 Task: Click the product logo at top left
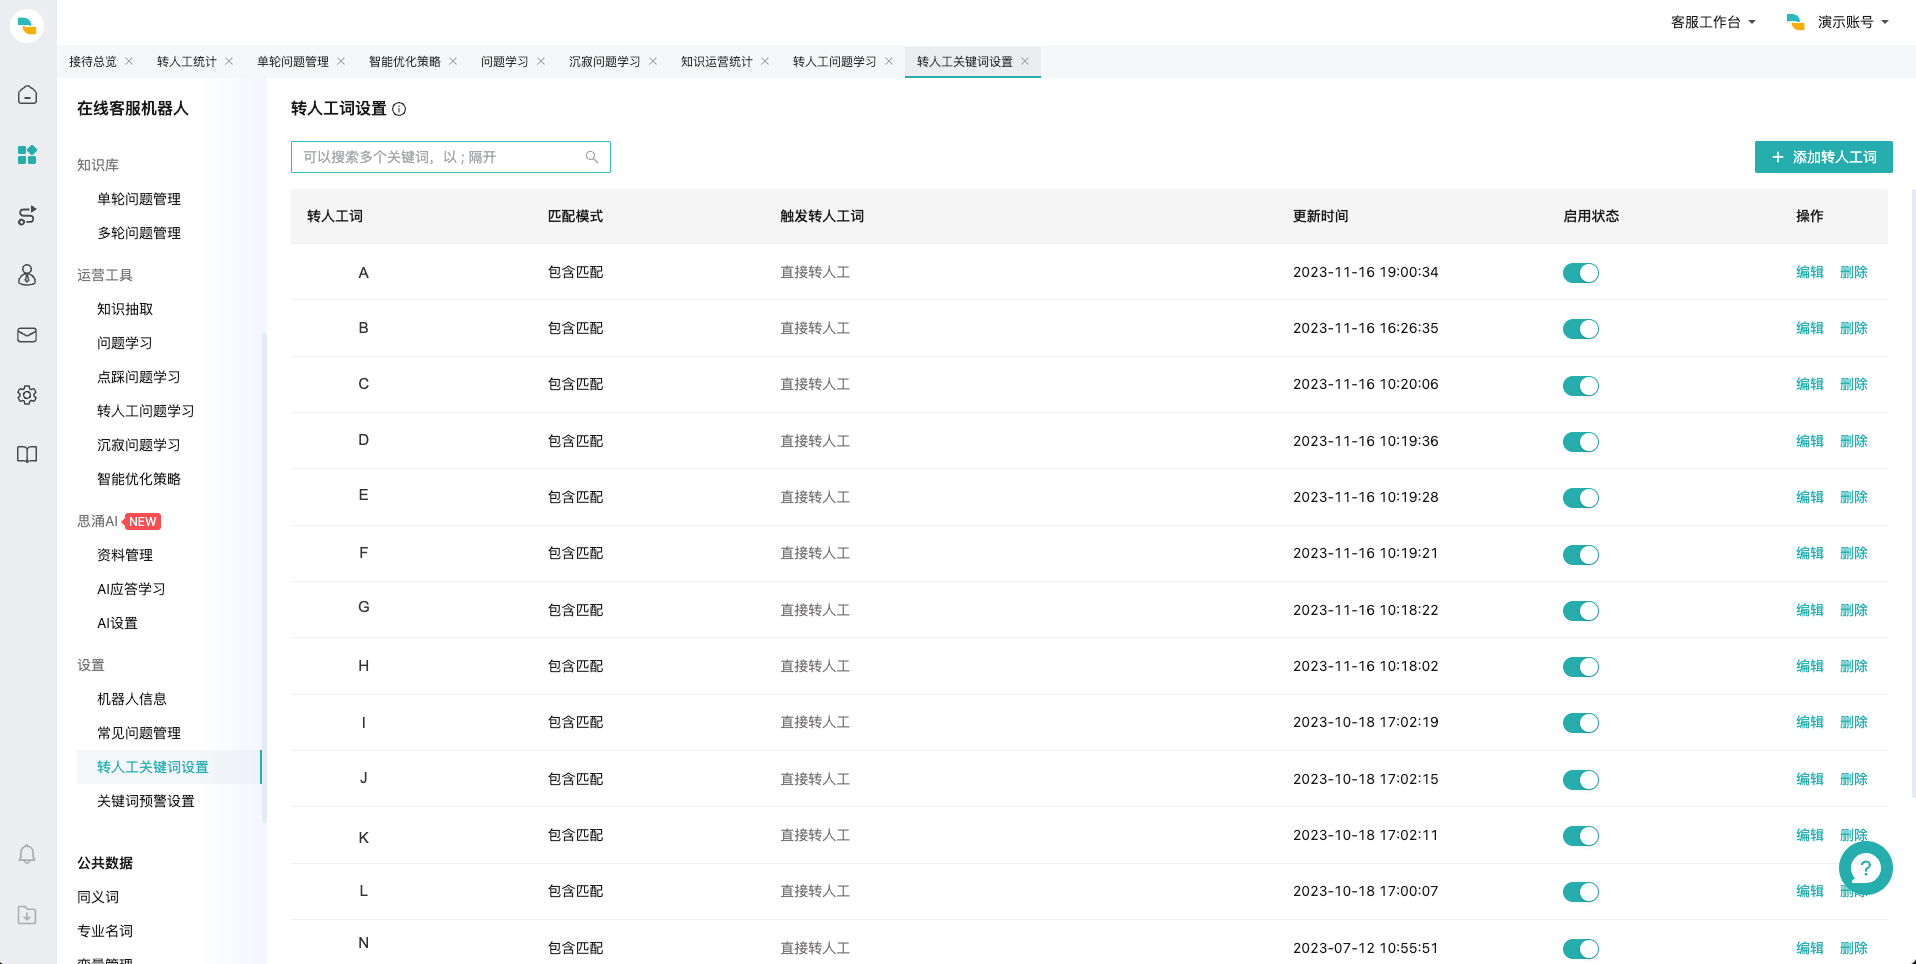27,25
